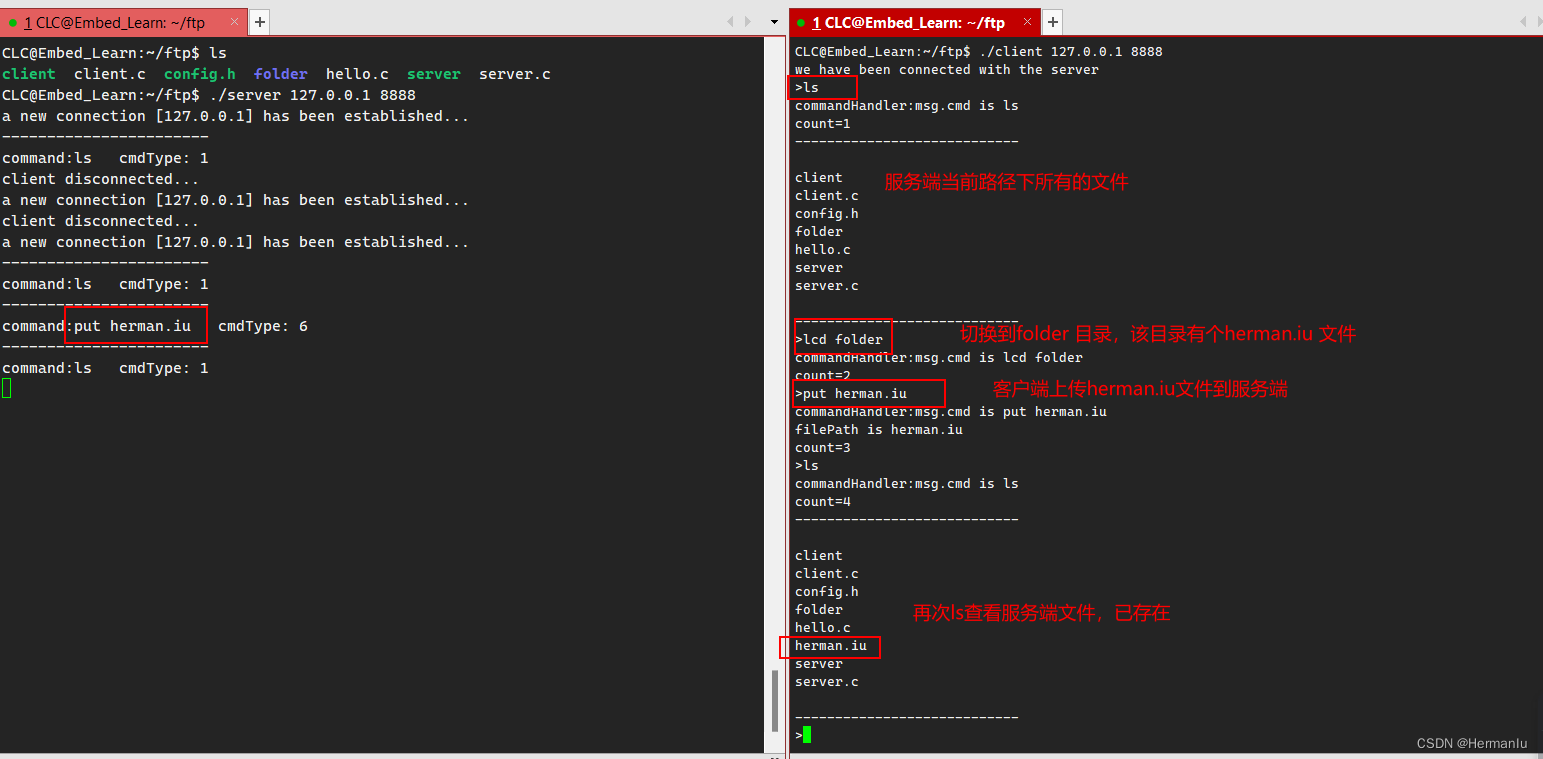Click the red terminal indicator on the left tab
1543x759 pixels.
pyautogui.click(x=14, y=21)
